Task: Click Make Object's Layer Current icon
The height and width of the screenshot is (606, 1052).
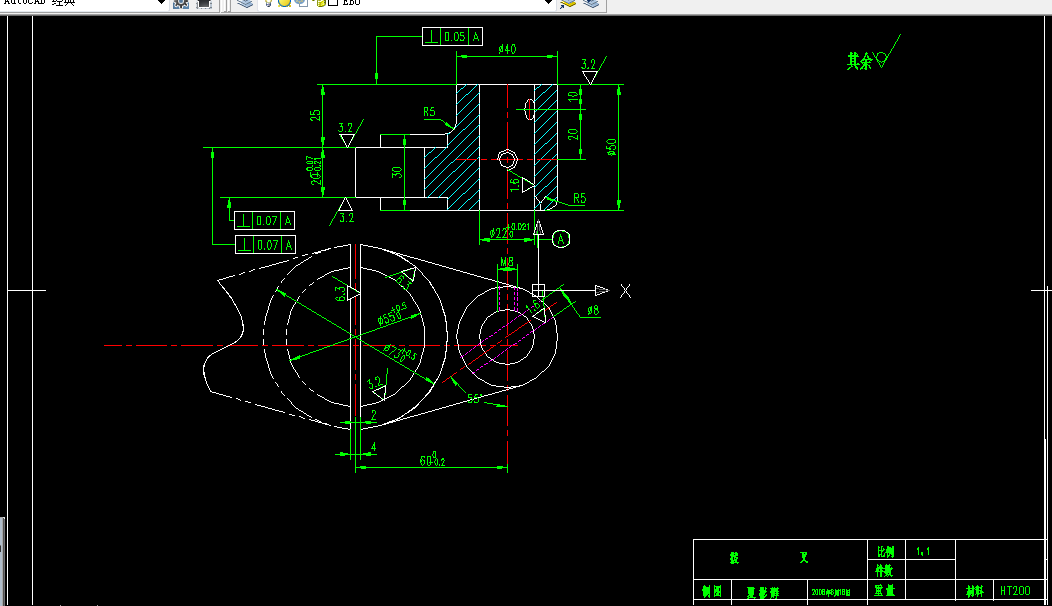Action: click(x=568, y=3)
